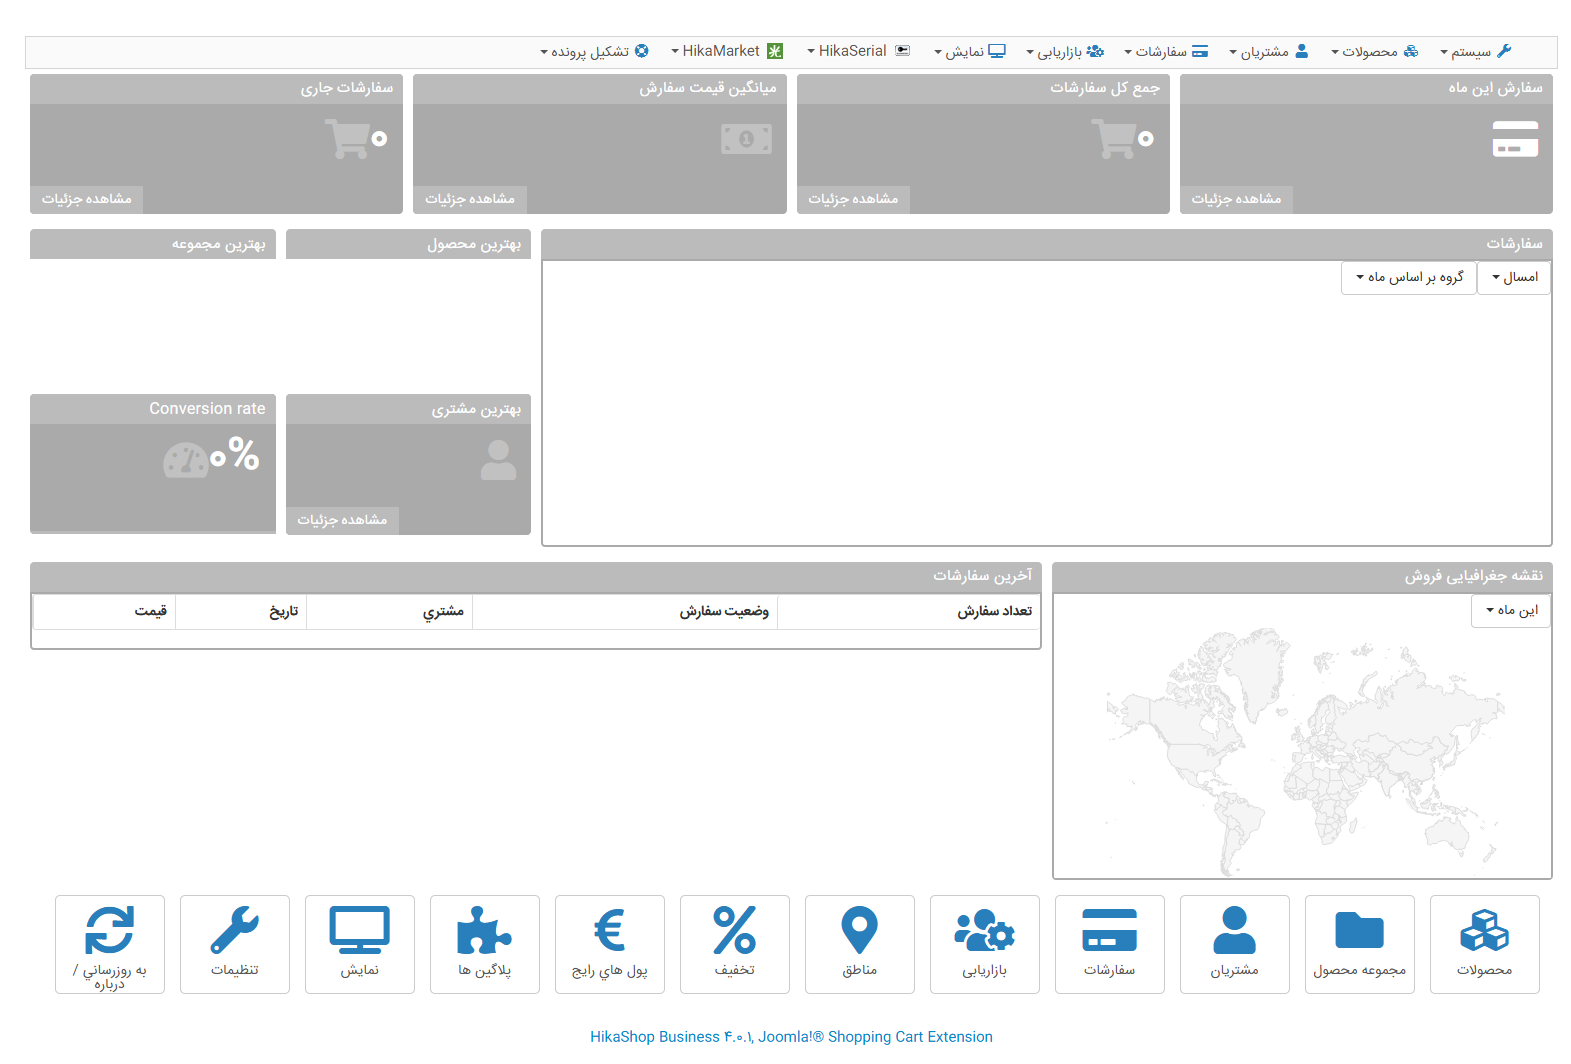Open the مشتریان user icon tile
The image size is (1571, 1064).
(1234, 943)
